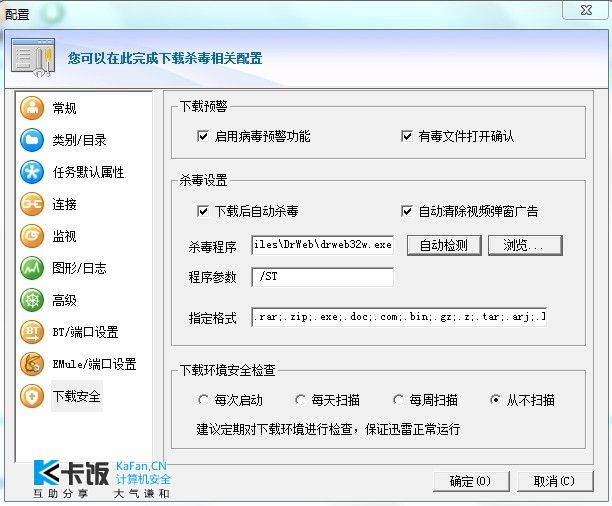
Task: Open 高级 settings
Action: point(64,300)
